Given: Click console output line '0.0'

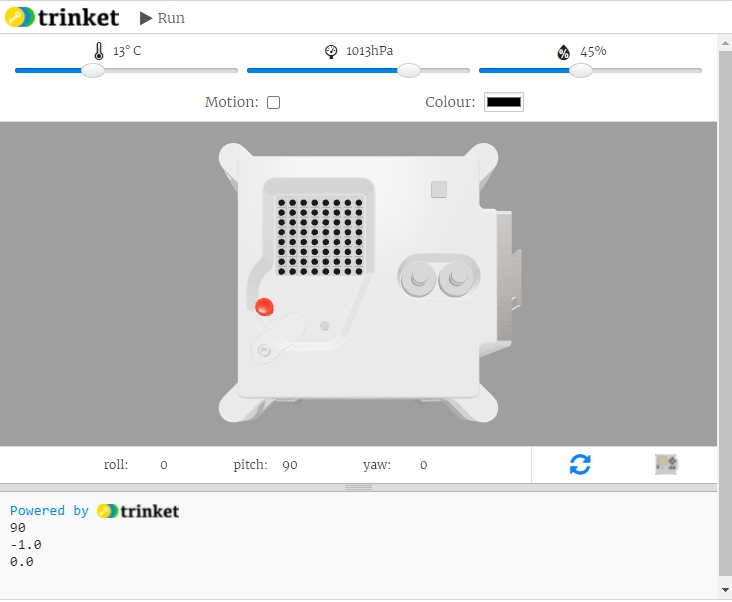Looking at the screenshot, I should tap(21, 562).
